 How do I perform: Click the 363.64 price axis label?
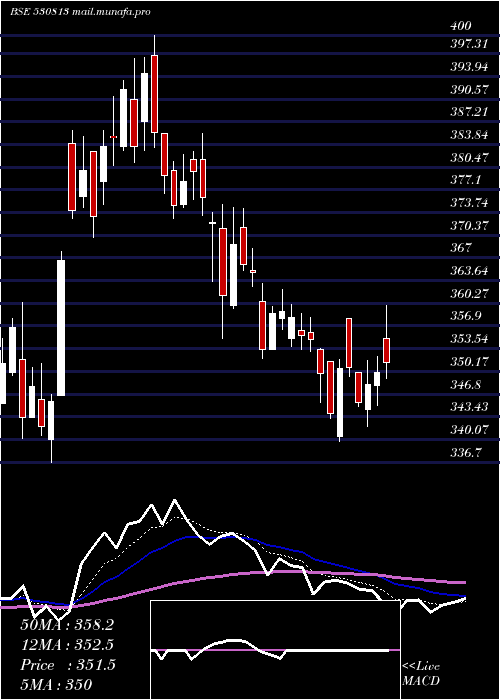468,271
